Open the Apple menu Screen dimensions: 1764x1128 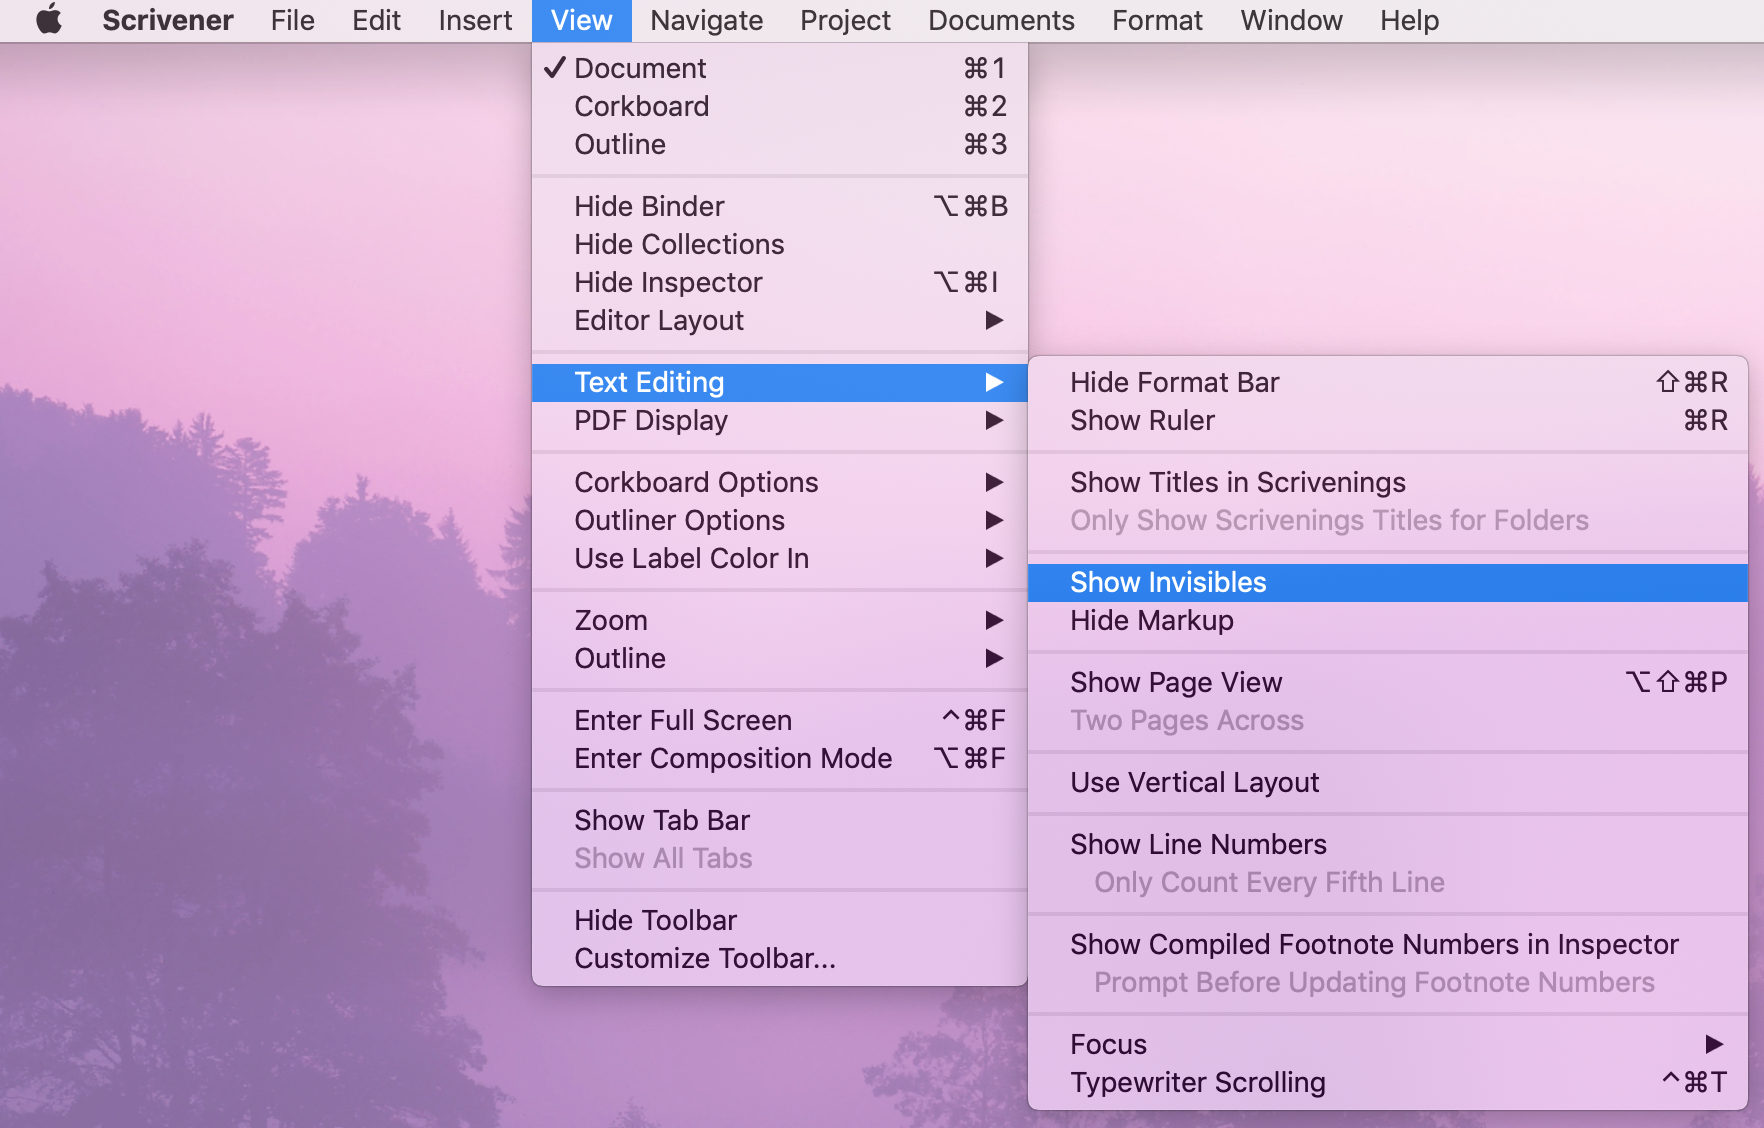coord(49,20)
